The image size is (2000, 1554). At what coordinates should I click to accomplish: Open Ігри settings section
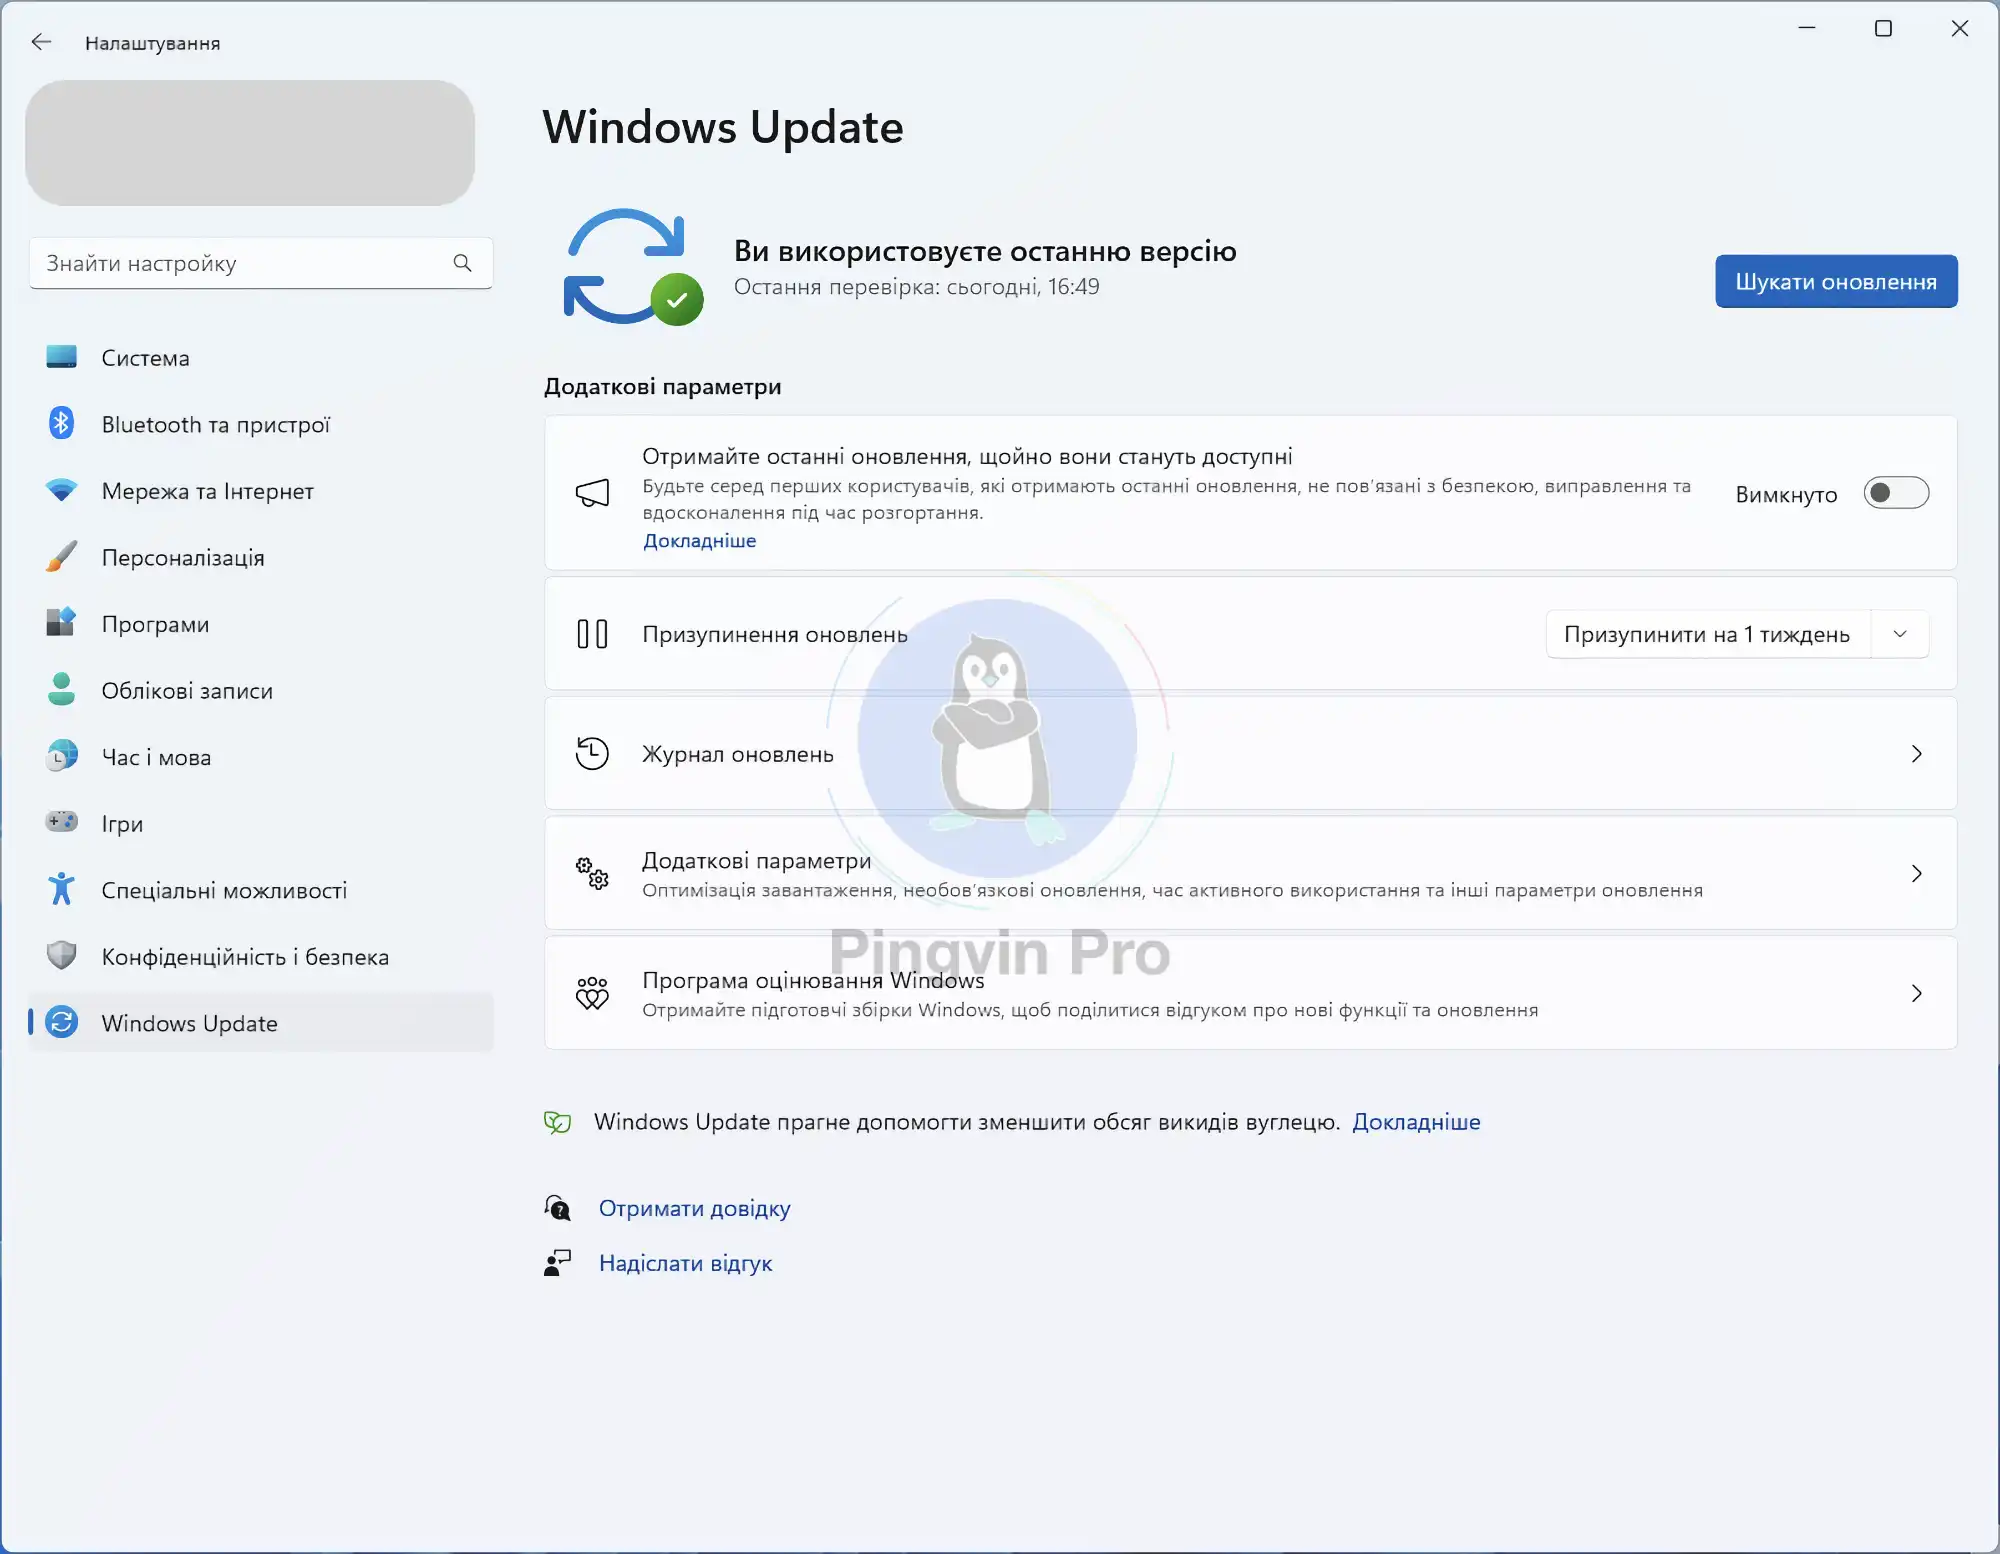(x=261, y=823)
